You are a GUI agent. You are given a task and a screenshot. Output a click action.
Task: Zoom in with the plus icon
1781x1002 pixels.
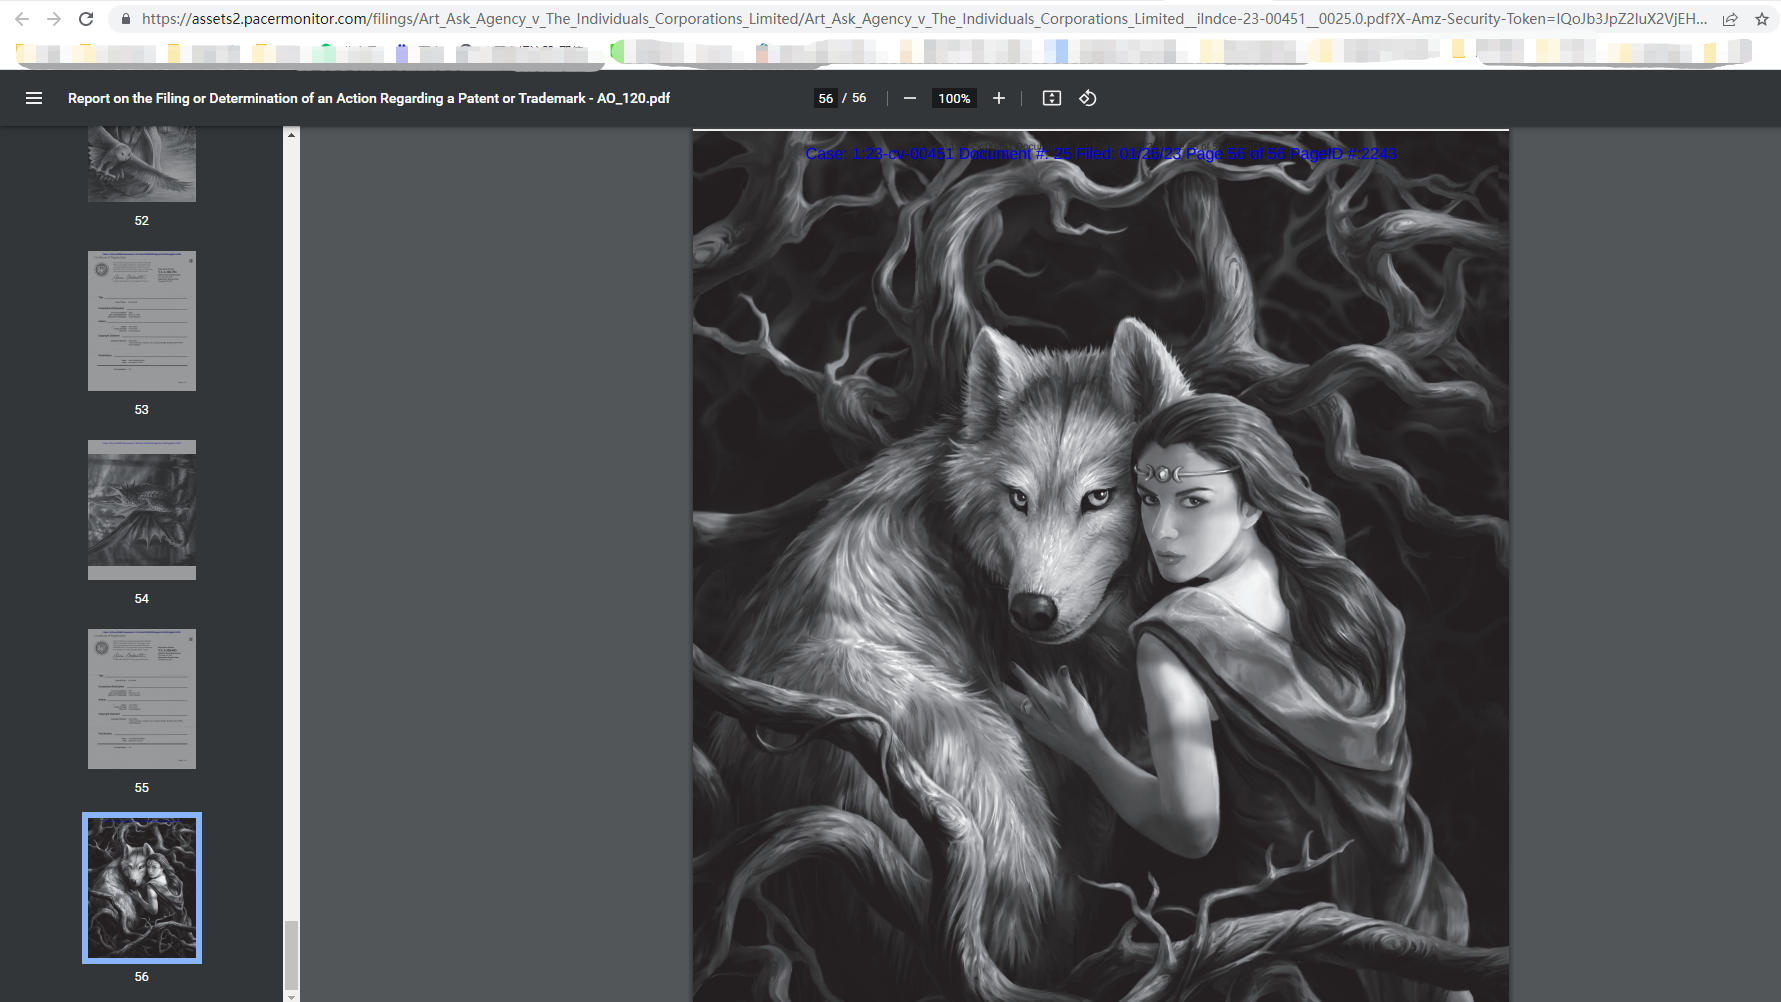[x=998, y=98]
